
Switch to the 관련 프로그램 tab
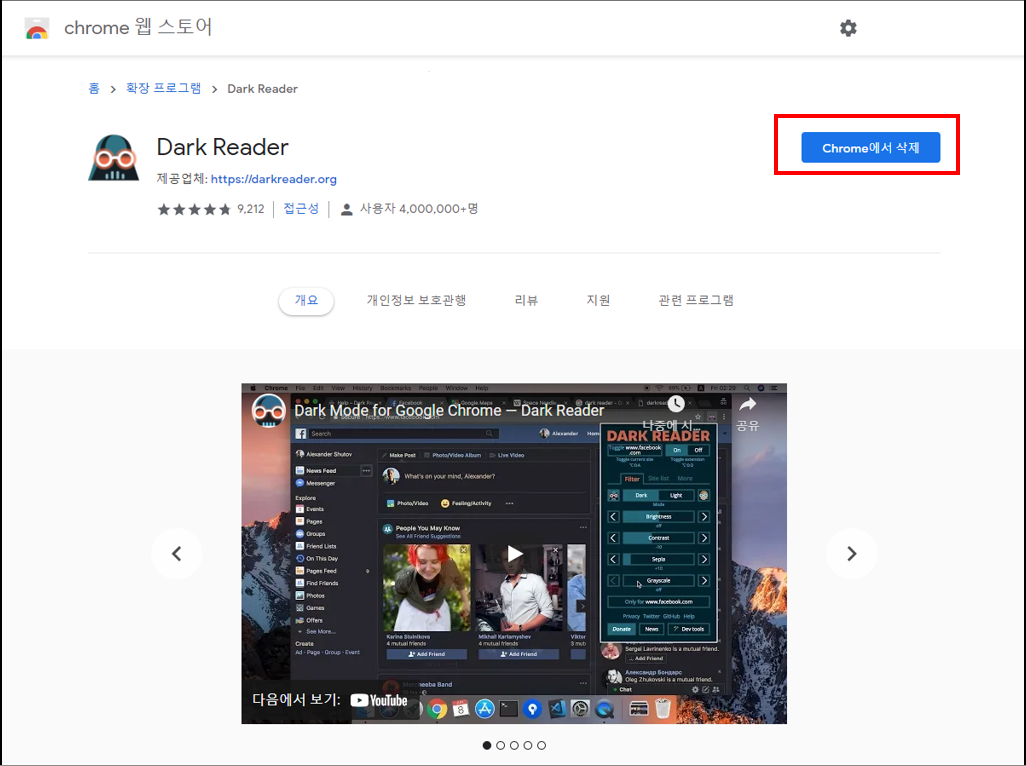696,300
